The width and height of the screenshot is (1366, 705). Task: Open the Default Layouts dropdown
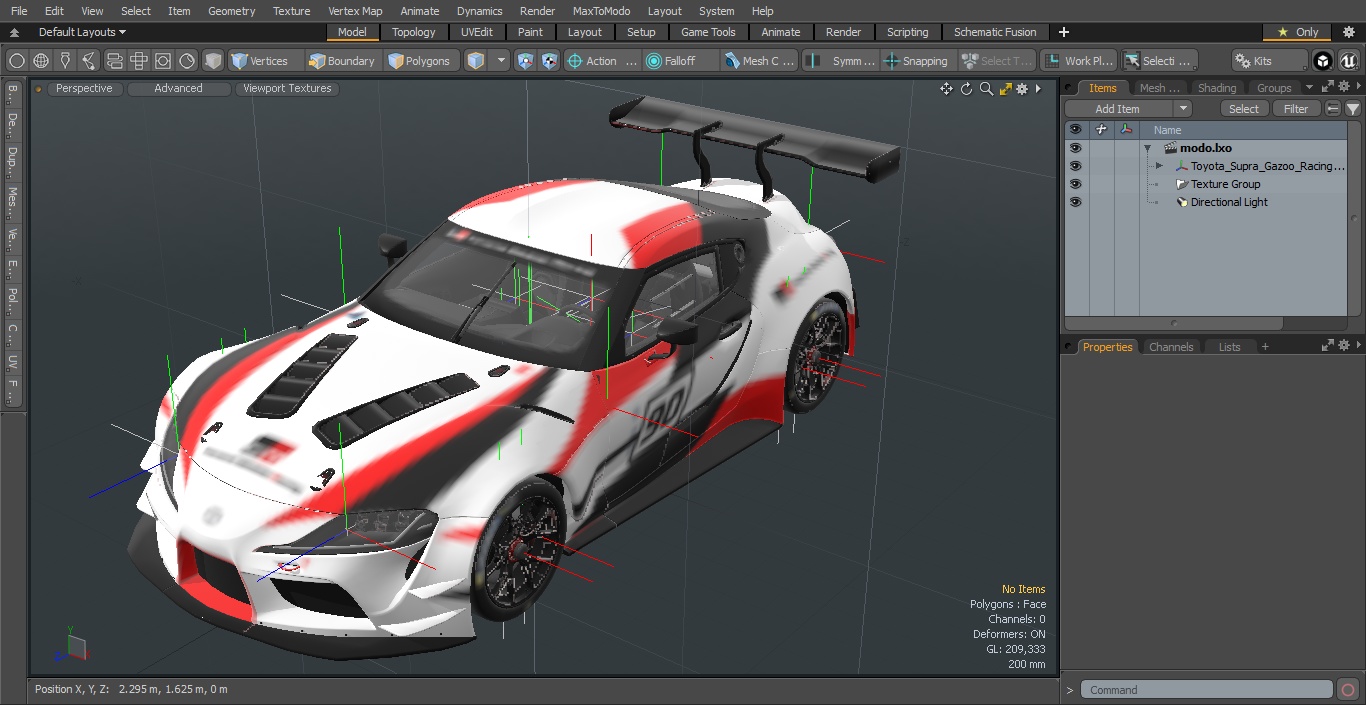tap(82, 32)
